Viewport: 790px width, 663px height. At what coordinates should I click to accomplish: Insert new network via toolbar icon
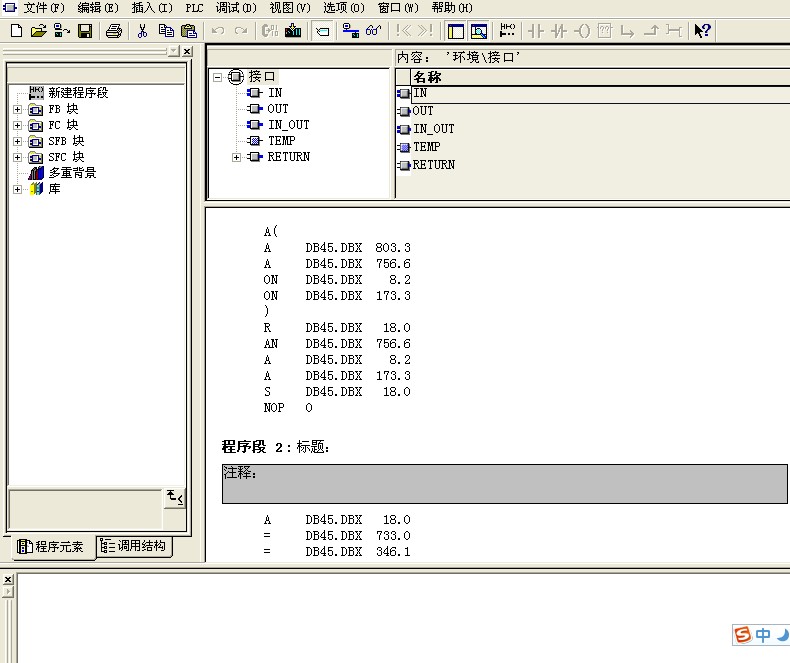[508, 31]
